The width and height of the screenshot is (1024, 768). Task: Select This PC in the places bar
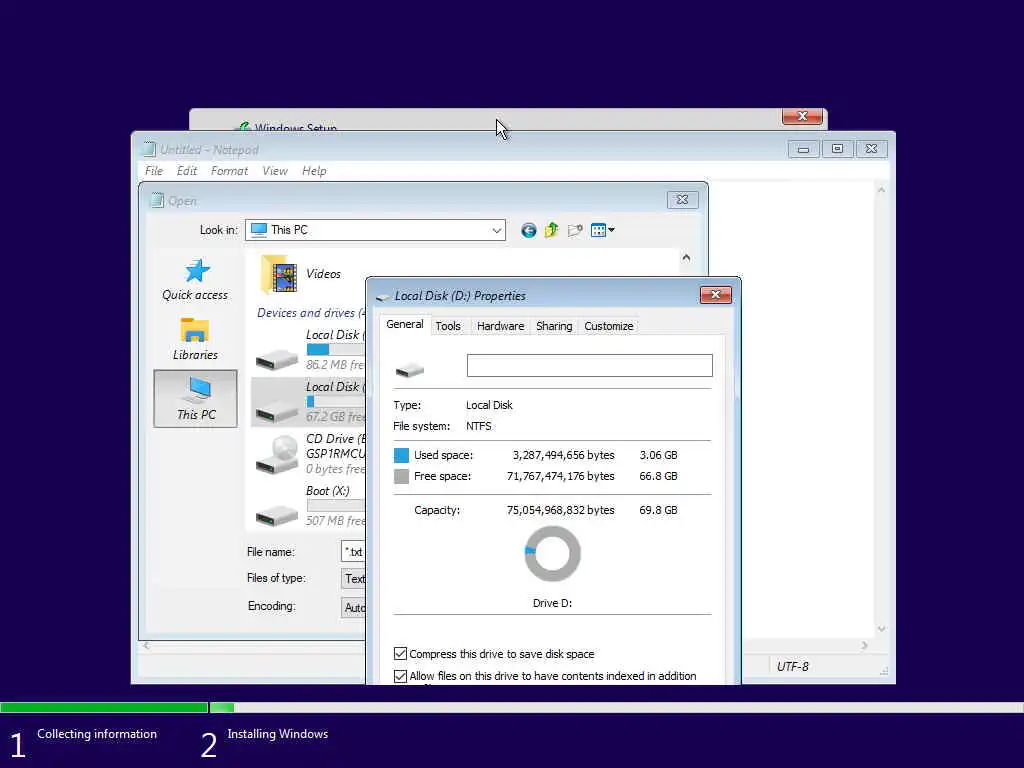coord(195,398)
